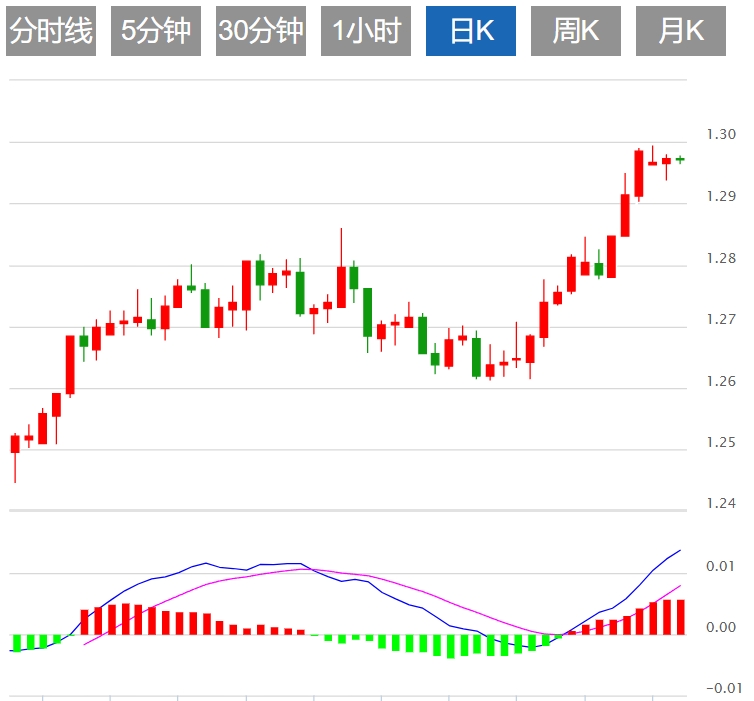
Task: Switch to the 分时线 chart tab
Action: click(x=51, y=31)
